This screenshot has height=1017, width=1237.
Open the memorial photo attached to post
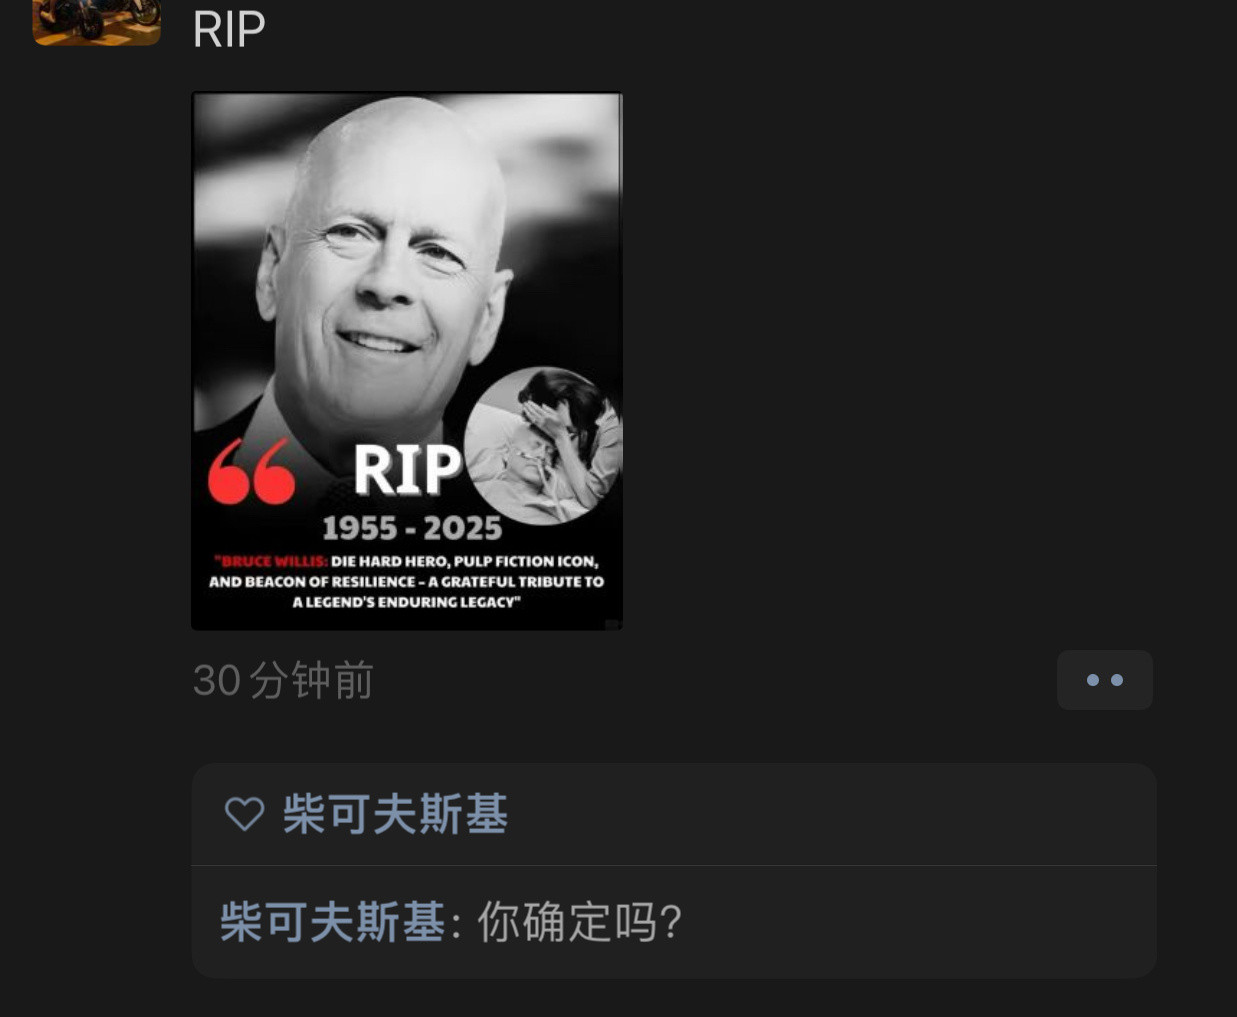coord(407,361)
